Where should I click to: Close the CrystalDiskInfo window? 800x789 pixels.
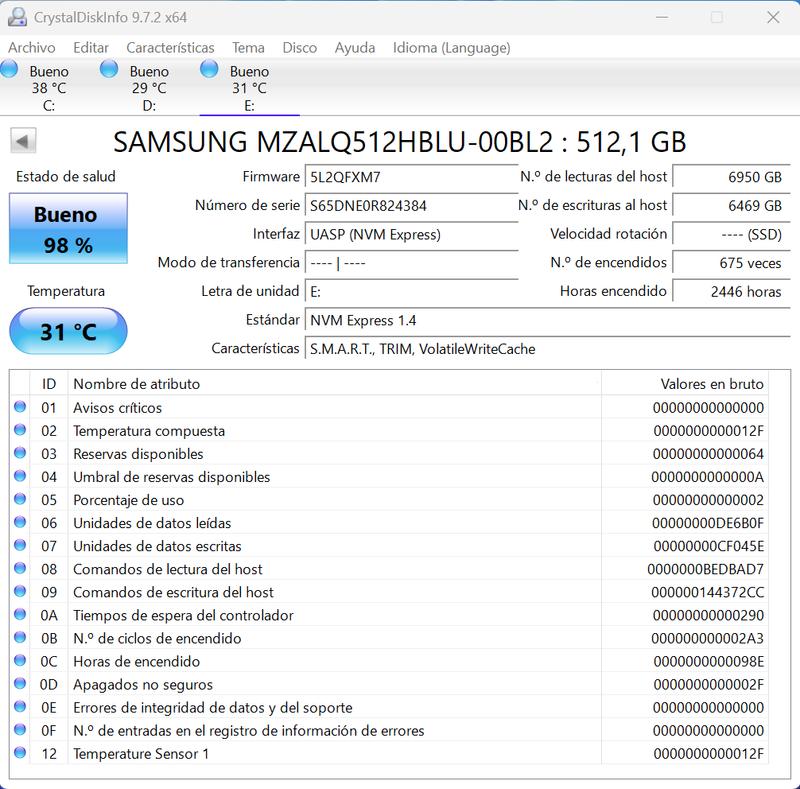tap(773, 17)
